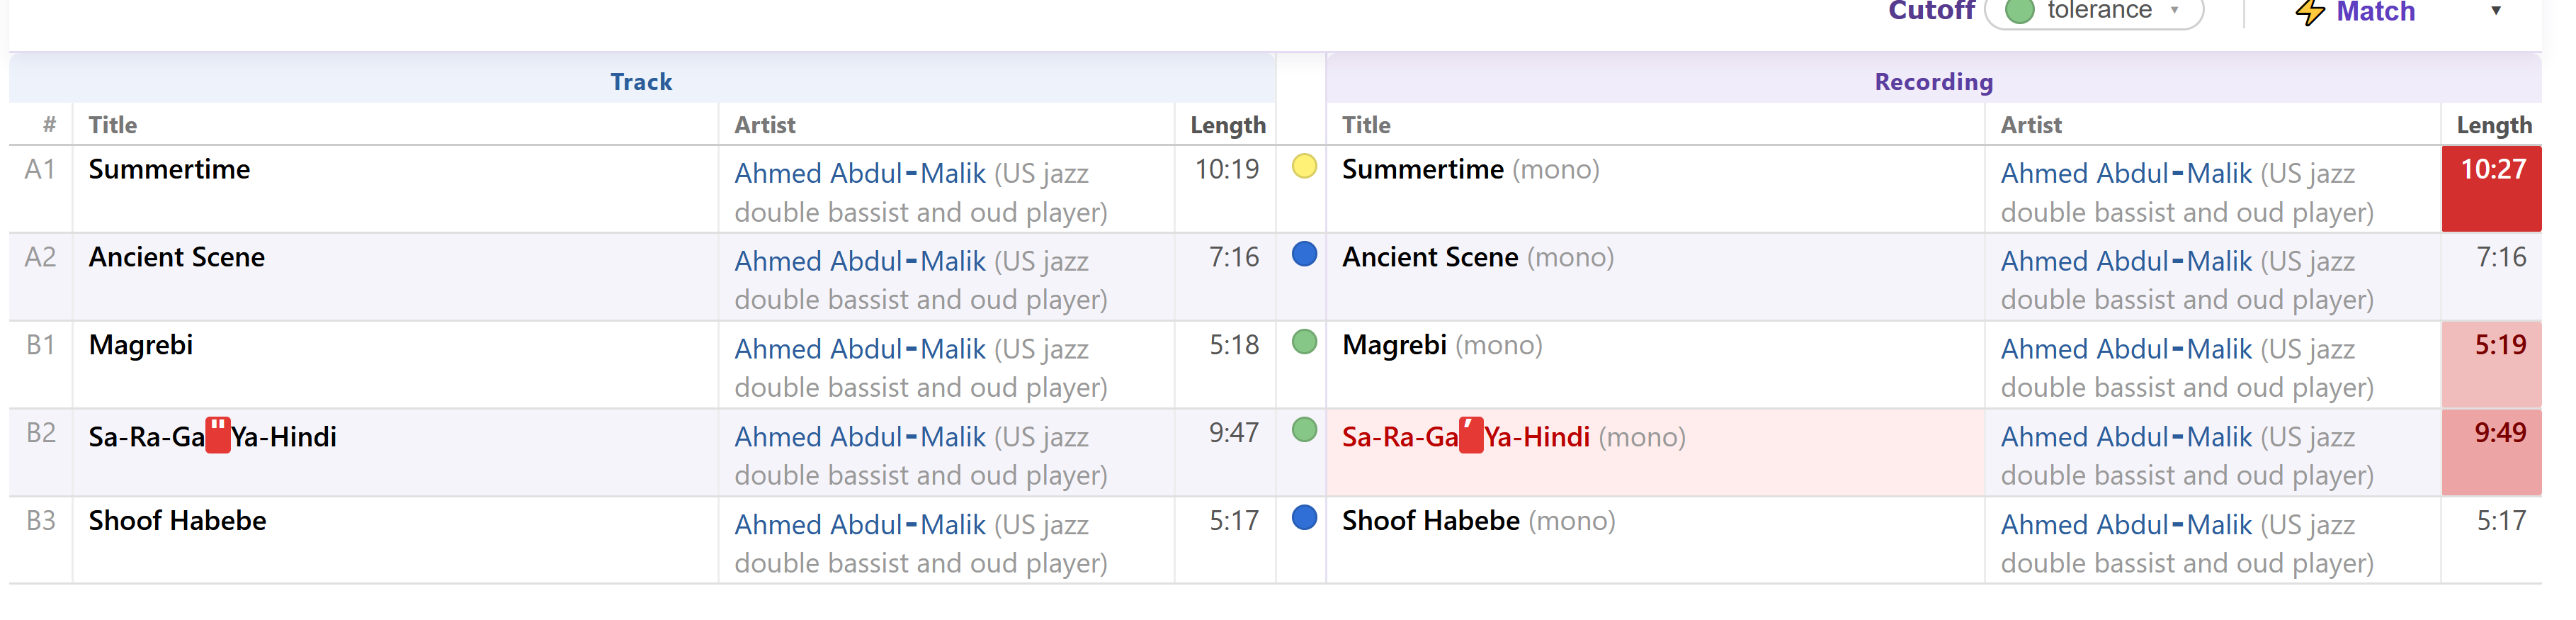2576x620 pixels.
Task: Click the green status dot for Magrebi
Action: tap(1304, 342)
